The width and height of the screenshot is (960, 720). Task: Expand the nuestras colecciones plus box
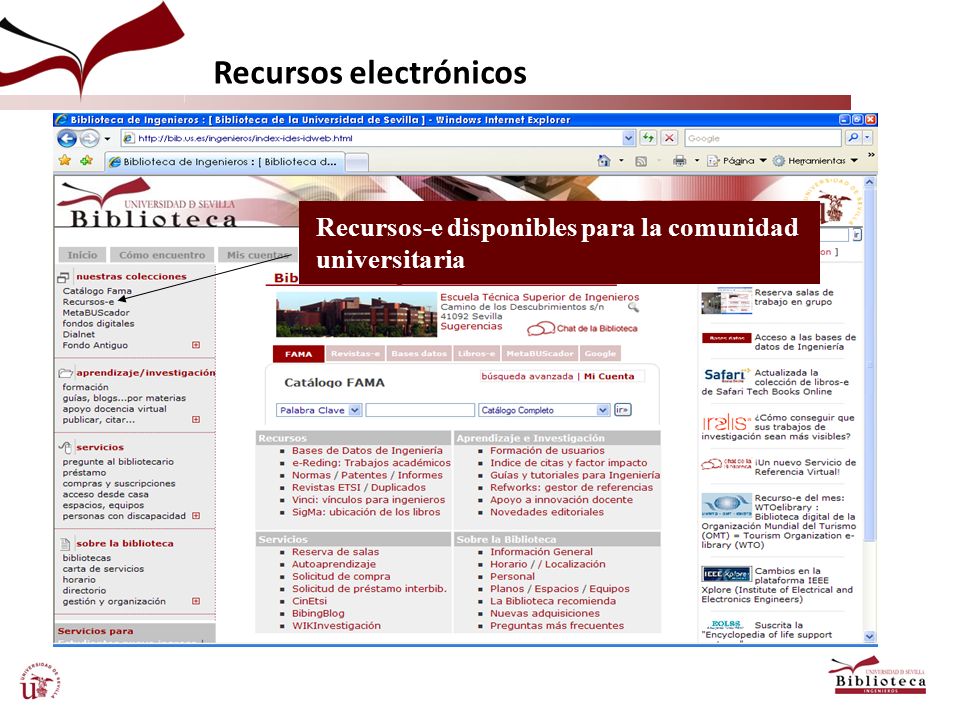pyautogui.click(x=196, y=345)
